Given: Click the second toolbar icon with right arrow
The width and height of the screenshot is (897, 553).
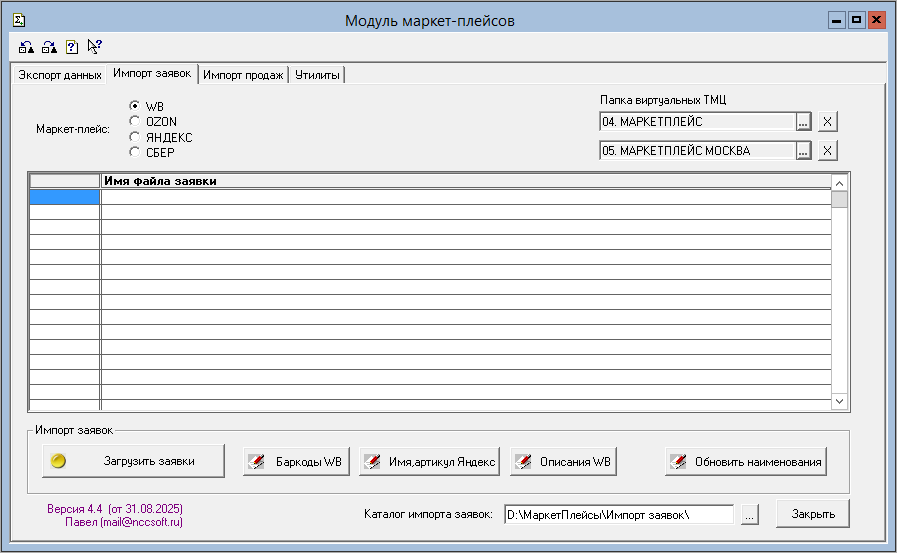Looking at the screenshot, I should pos(49,46).
